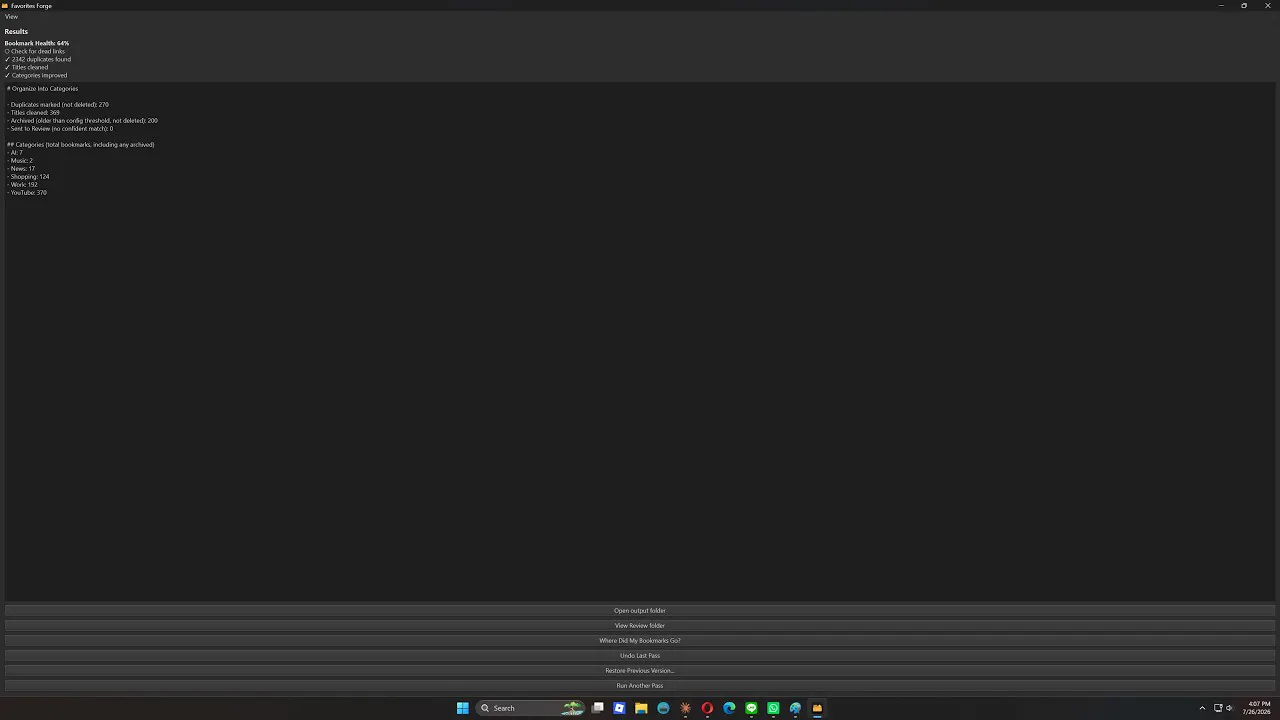Open Where Did My Bookmarks Go?

coord(640,641)
